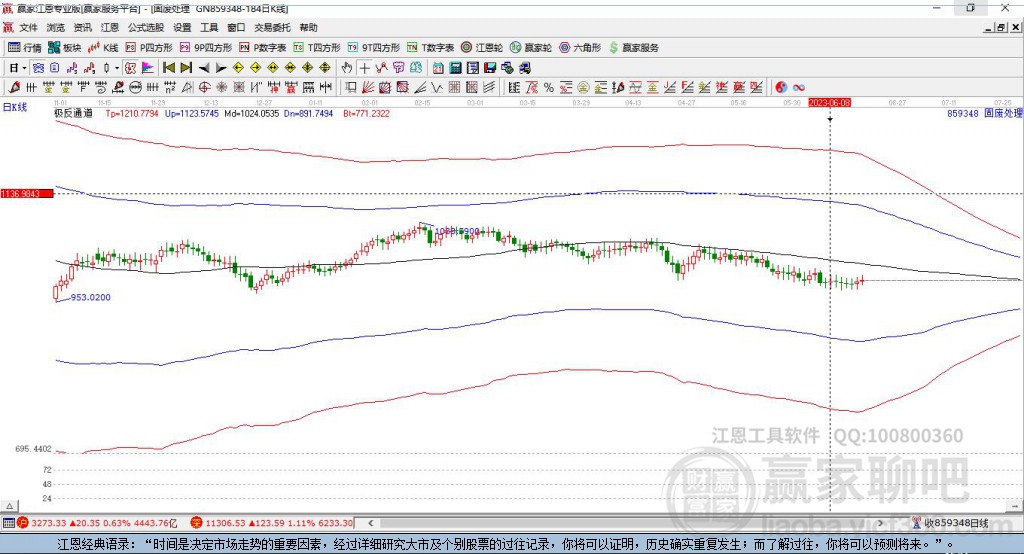Open the calculator icon
Image resolution: width=1024 pixels, height=554 pixels.
(x=456, y=68)
